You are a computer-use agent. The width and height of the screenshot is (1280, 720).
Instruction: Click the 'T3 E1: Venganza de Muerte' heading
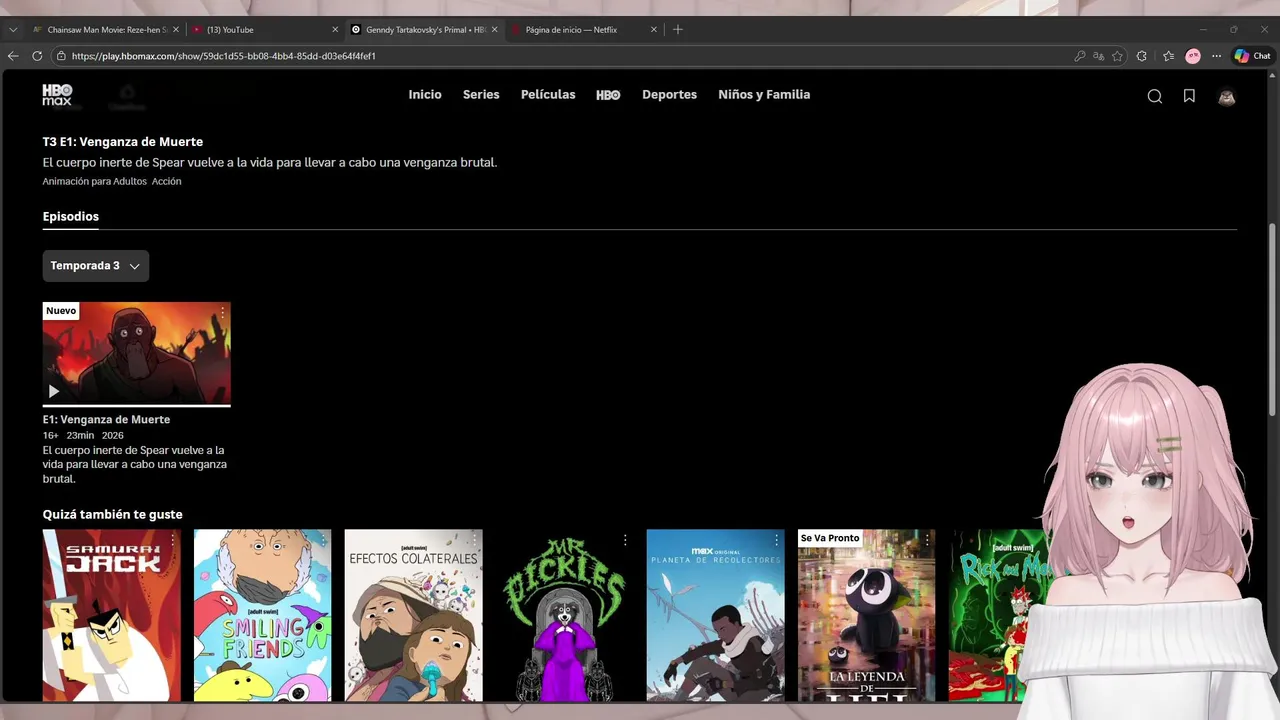(x=123, y=142)
